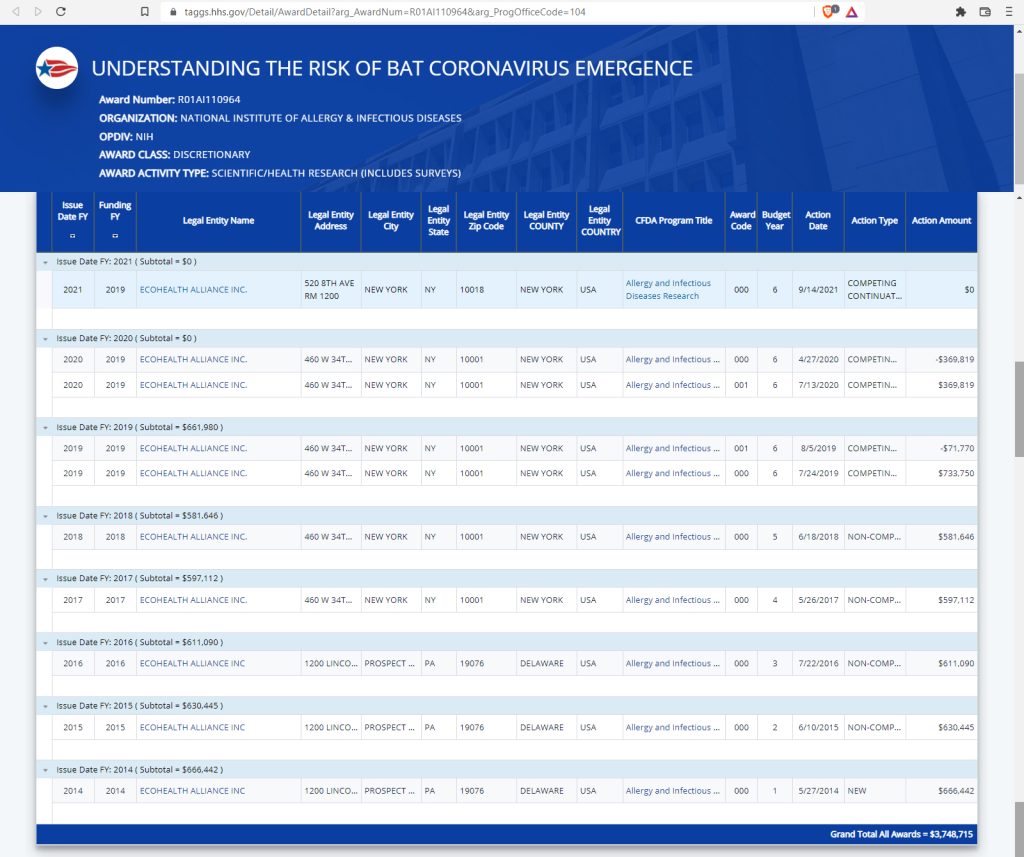
Task: Collapse the Issue Date FY: 2021 group
Action: coord(45,262)
